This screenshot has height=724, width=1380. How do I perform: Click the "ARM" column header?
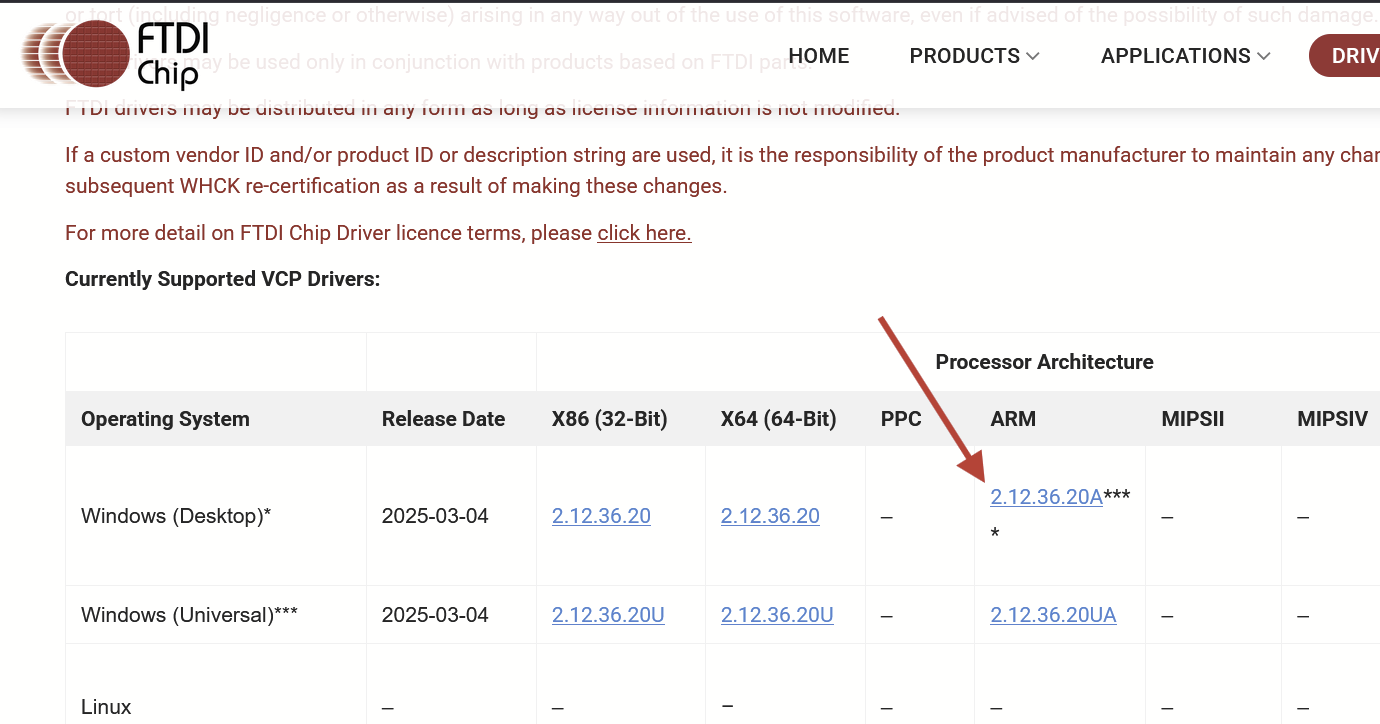1013,419
